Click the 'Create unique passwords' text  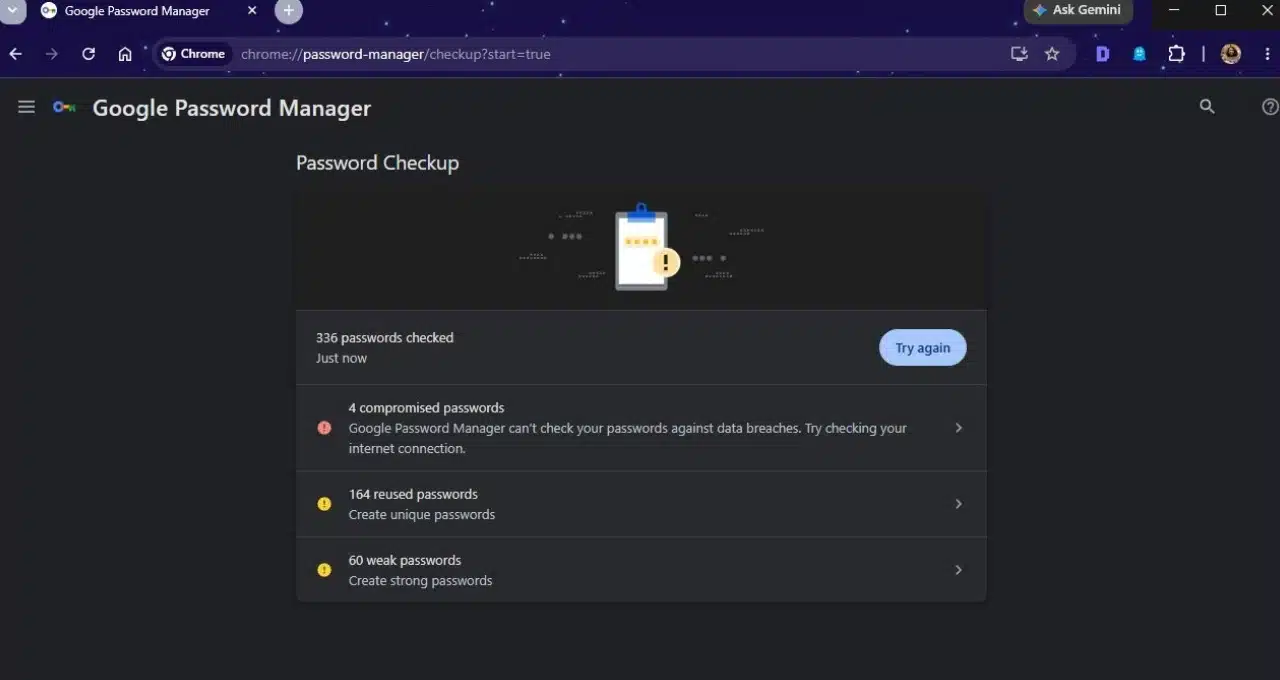422,515
